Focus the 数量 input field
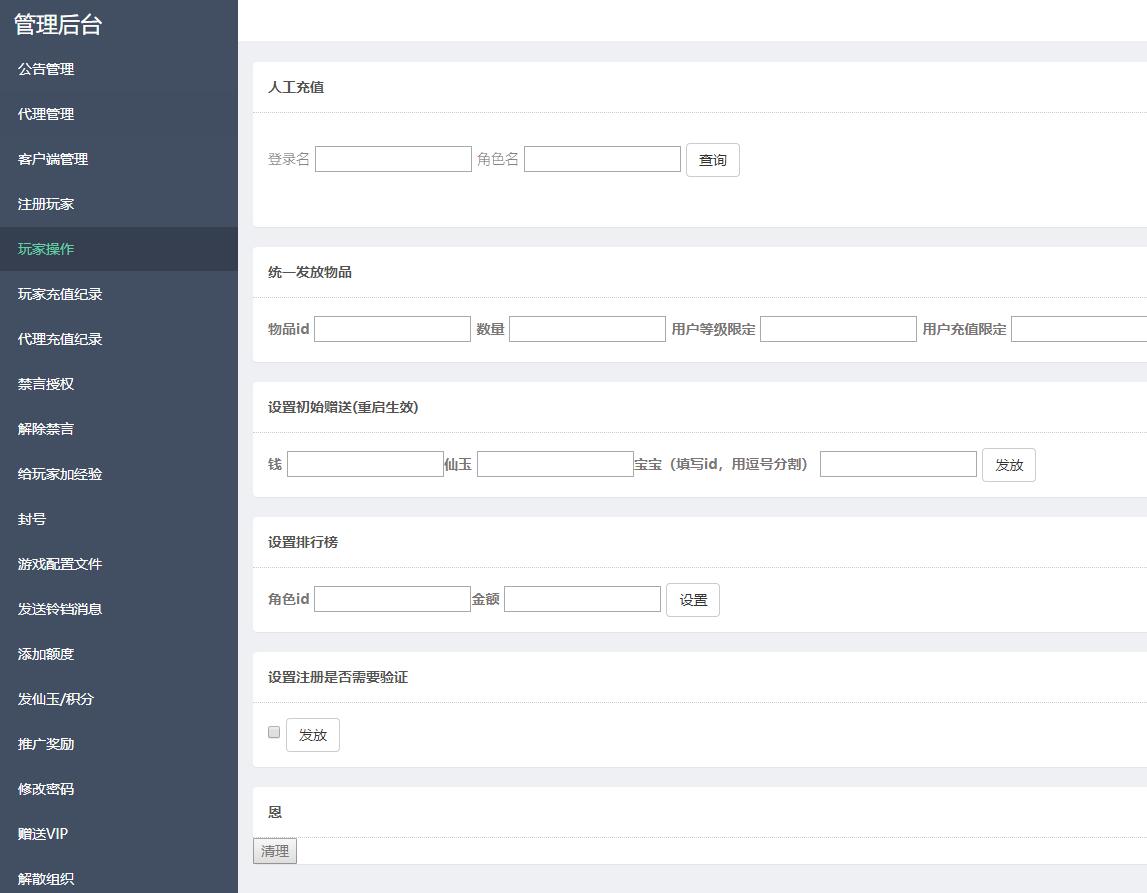Viewport: 1147px width, 893px height. point(587,329)
